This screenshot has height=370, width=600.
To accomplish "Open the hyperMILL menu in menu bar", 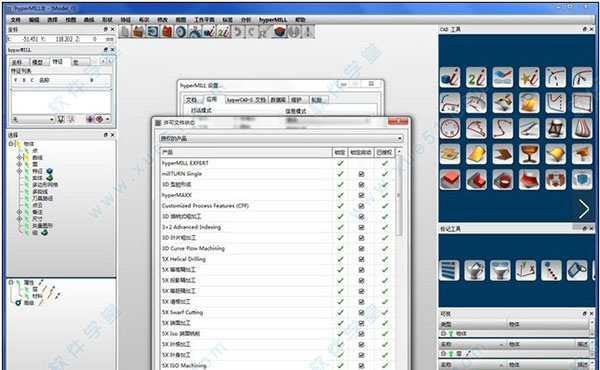I will [273, 20].
